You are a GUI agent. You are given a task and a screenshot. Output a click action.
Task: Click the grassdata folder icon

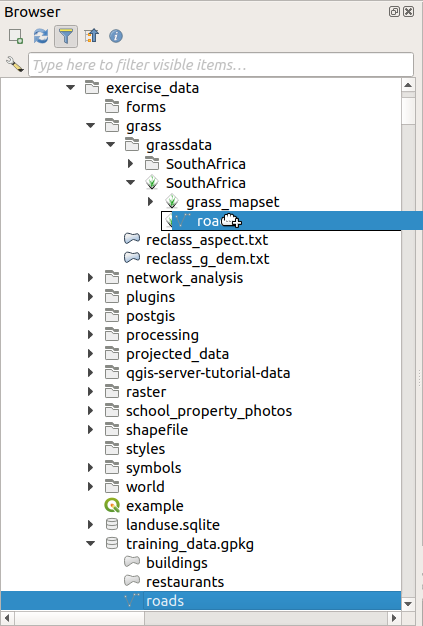tap(132, 145)
